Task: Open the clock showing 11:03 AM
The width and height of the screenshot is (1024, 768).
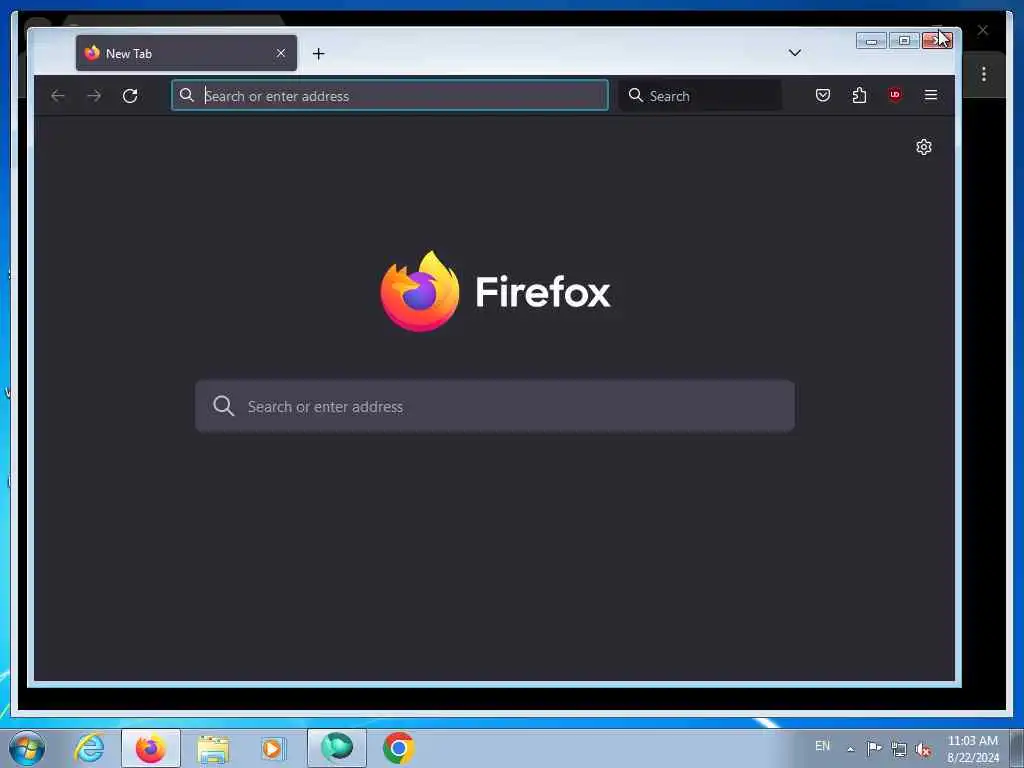Action: click(972, 749)
